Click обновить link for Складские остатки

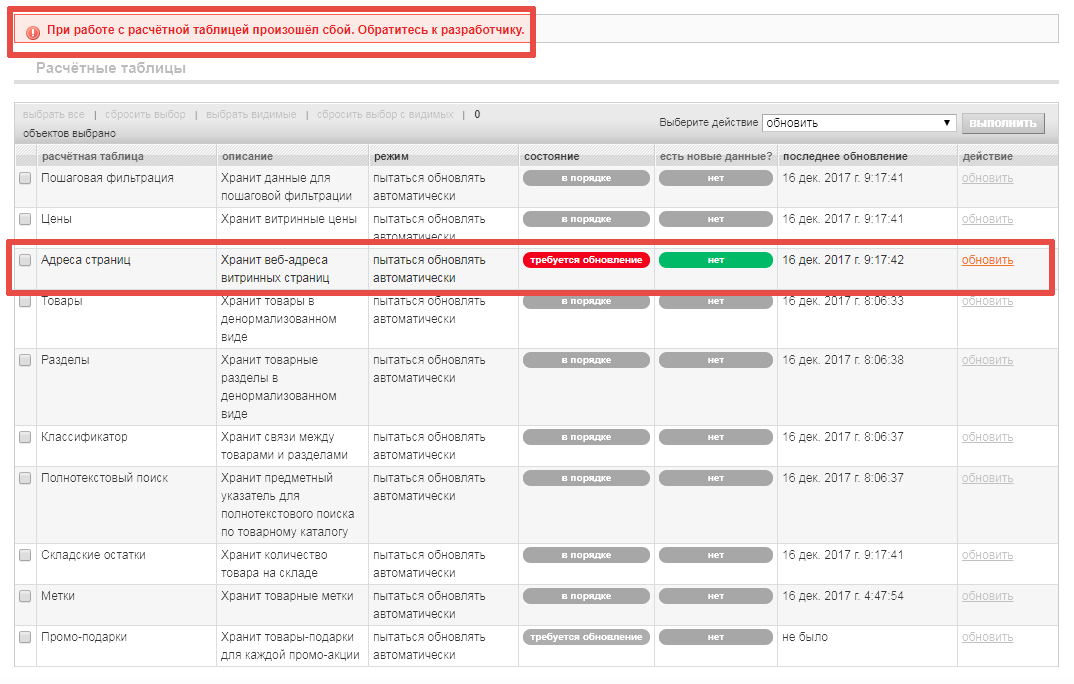click(987, 555)
